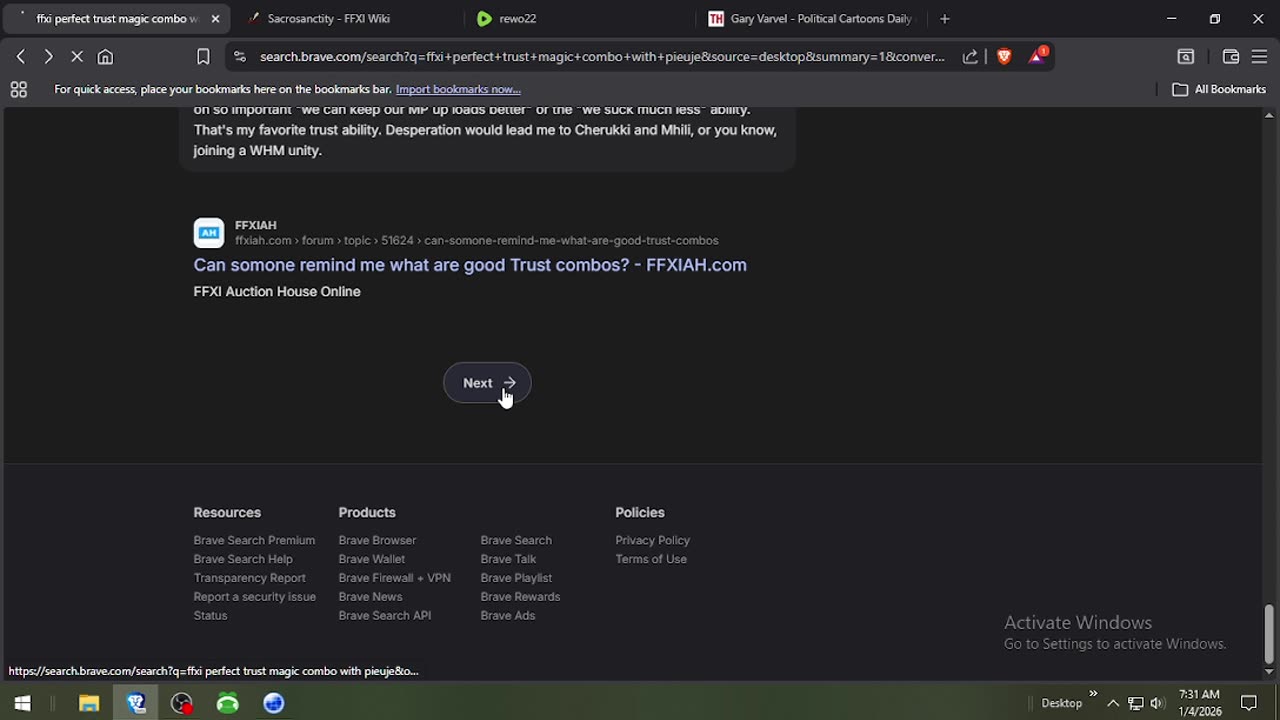Go forward with the browser forward arrow
This screenshot has width=1280, height=720.
click(48, 57)
